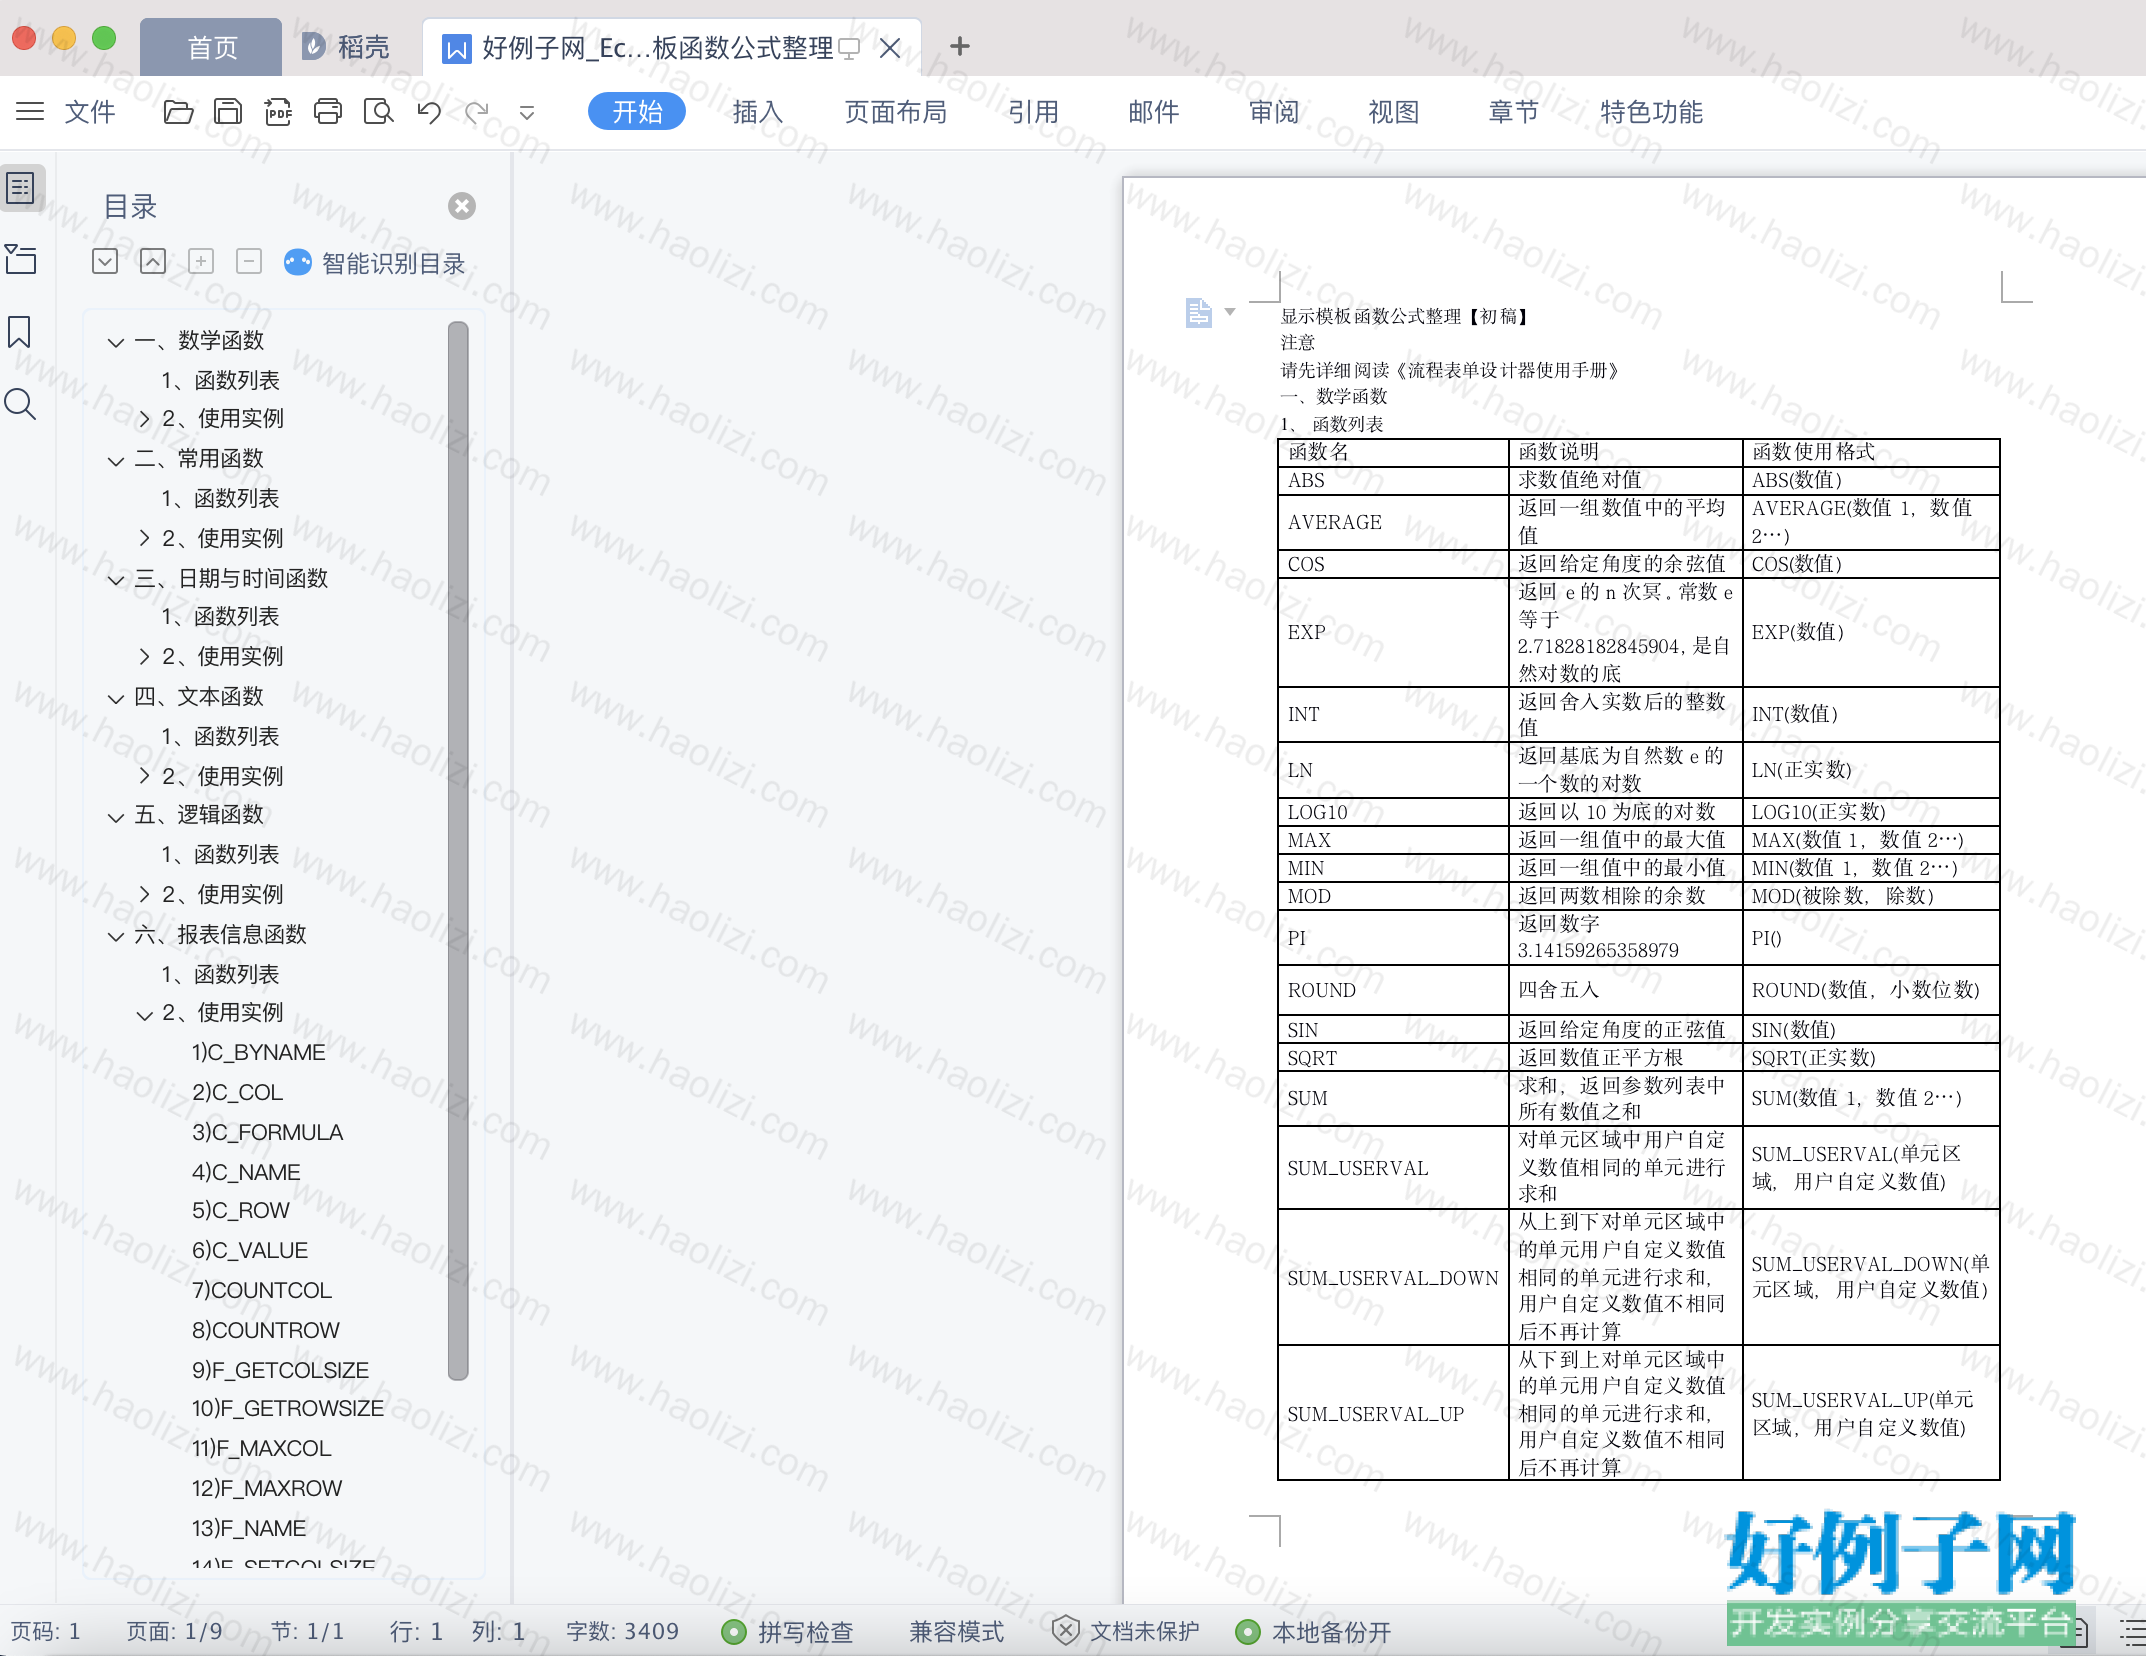Open 稻壳 tab
Image resolution: width=2146 pixels, height=1656 pixels.
[346, 47]
